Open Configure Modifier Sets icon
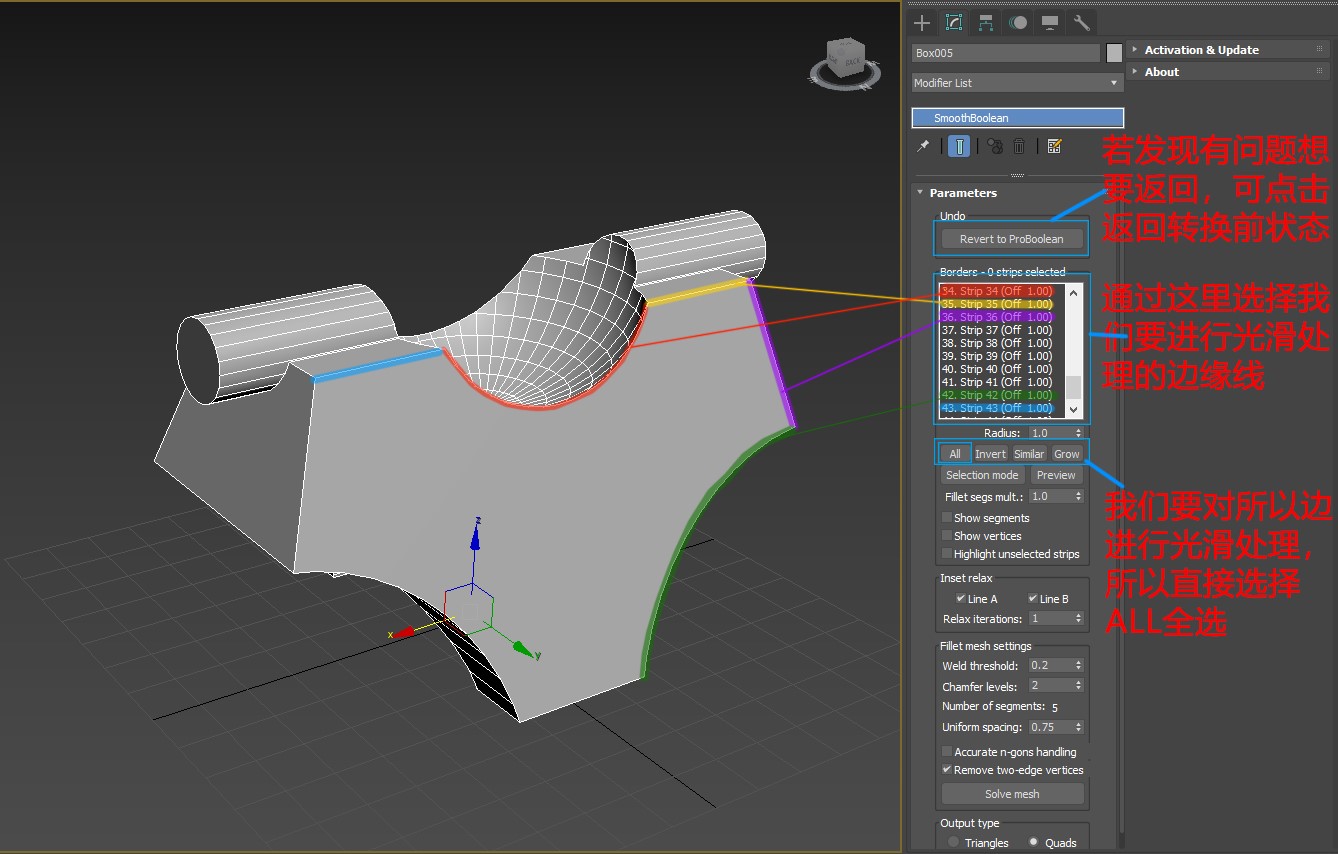The image size is (1338, 854). coord(1054,146)
